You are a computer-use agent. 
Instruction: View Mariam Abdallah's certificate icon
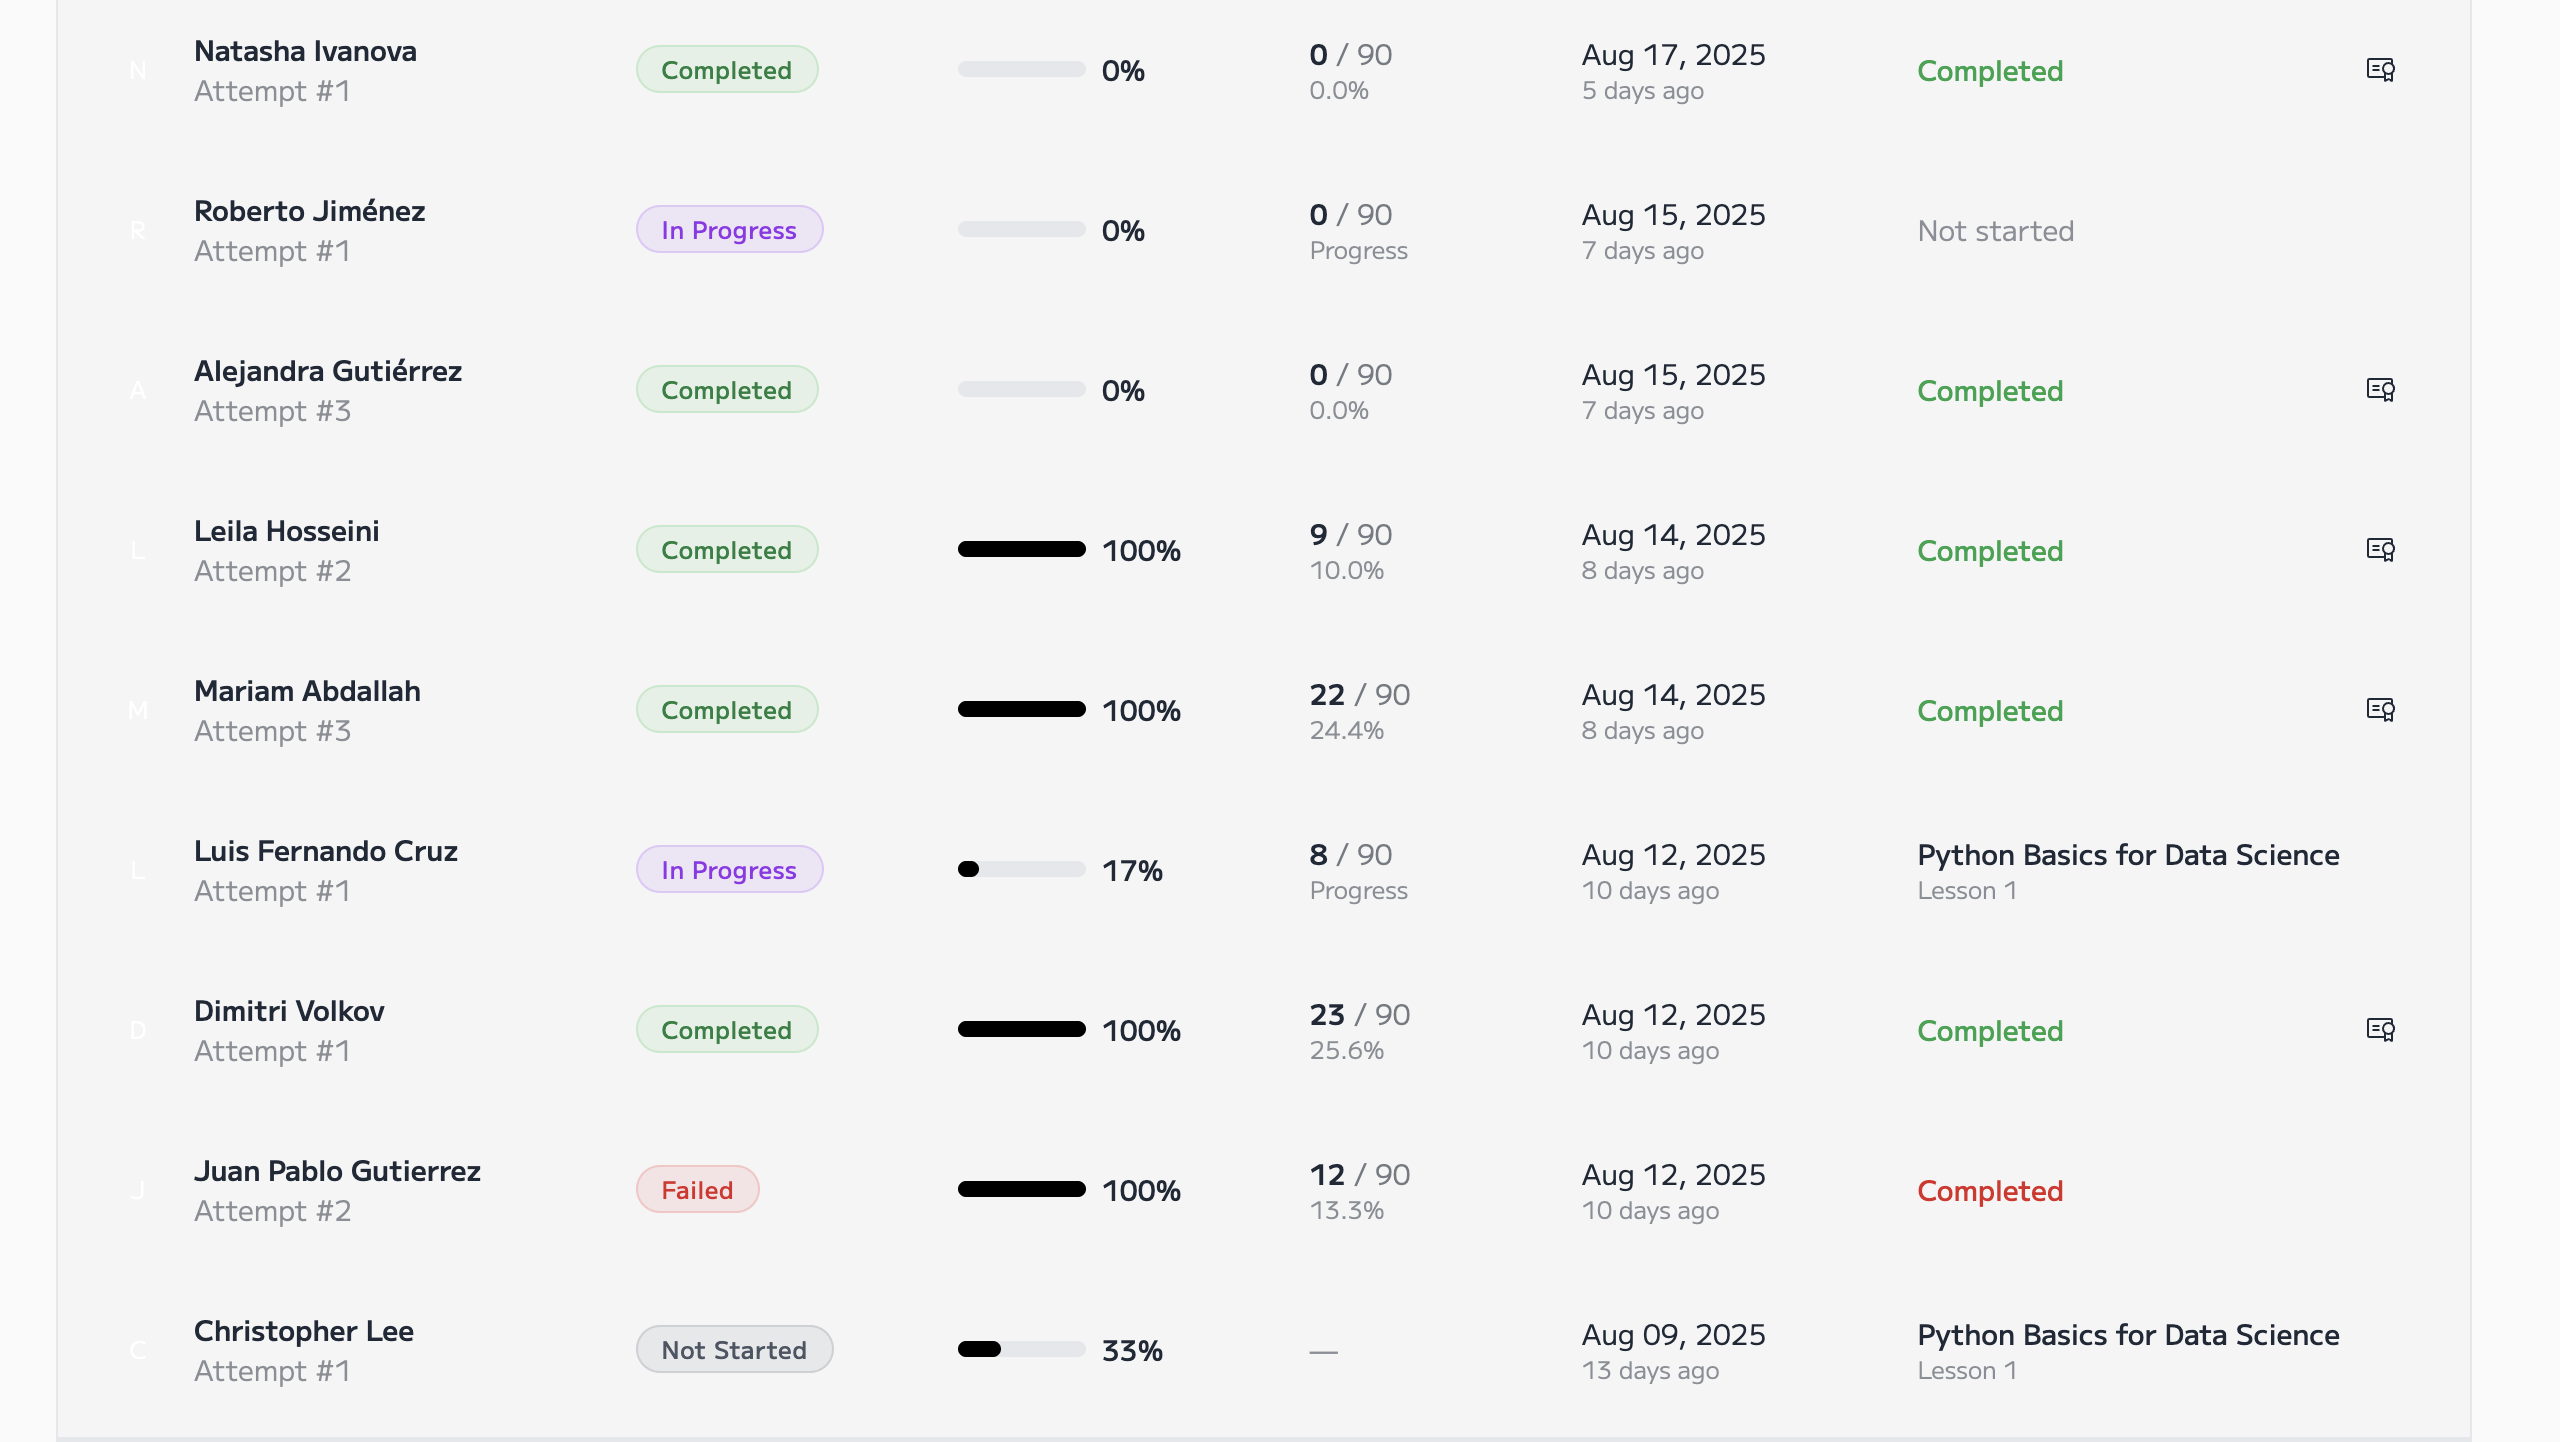[2380, 709]
